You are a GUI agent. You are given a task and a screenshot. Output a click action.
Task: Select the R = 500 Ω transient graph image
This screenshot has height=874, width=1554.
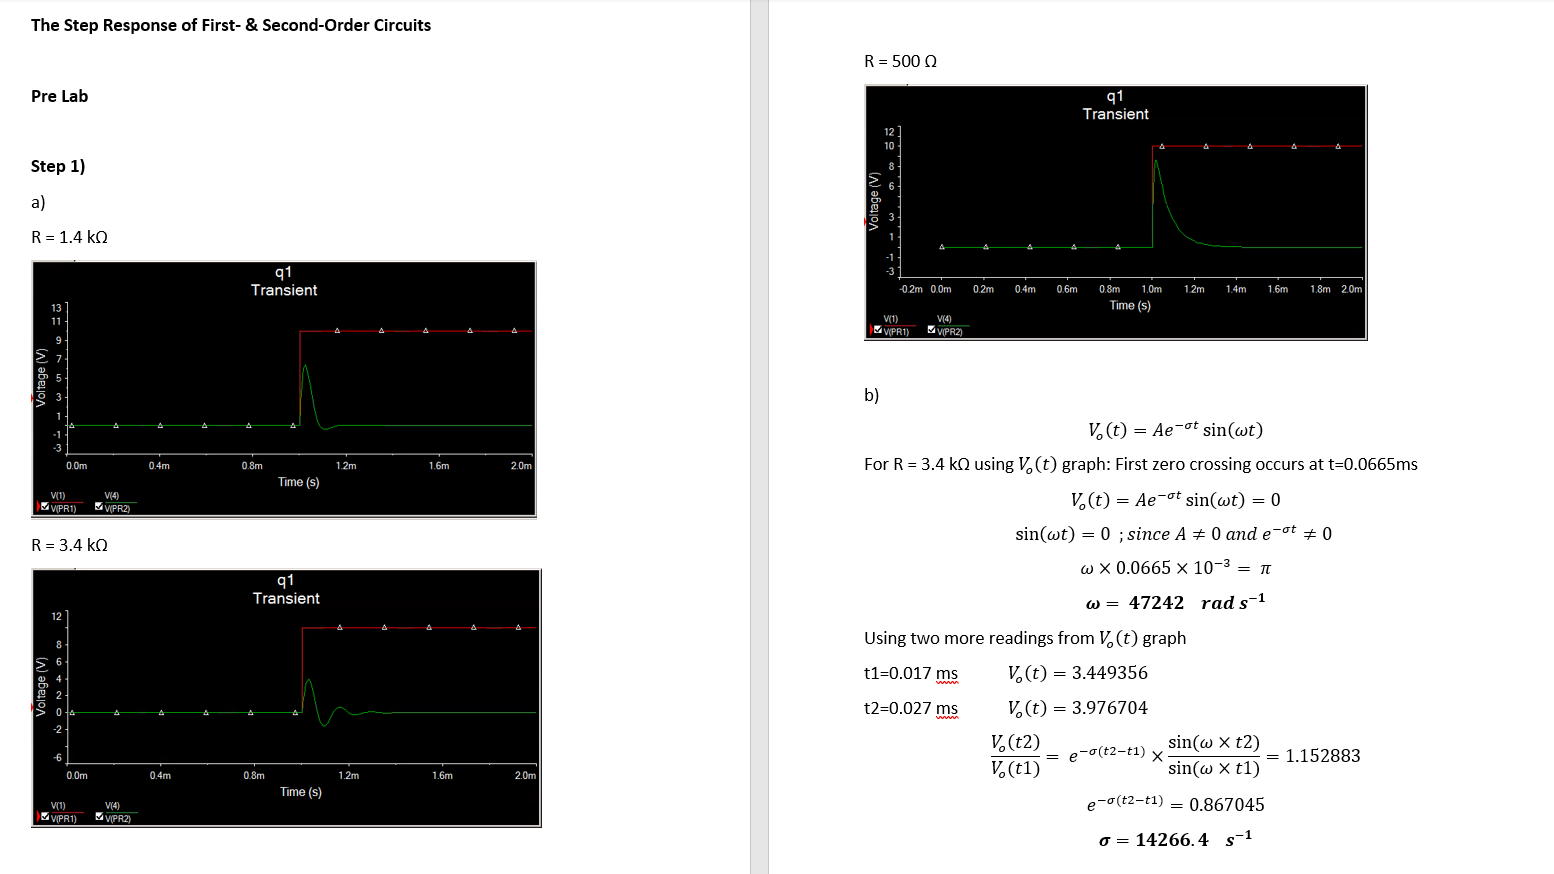click(x=1115, y=212)
